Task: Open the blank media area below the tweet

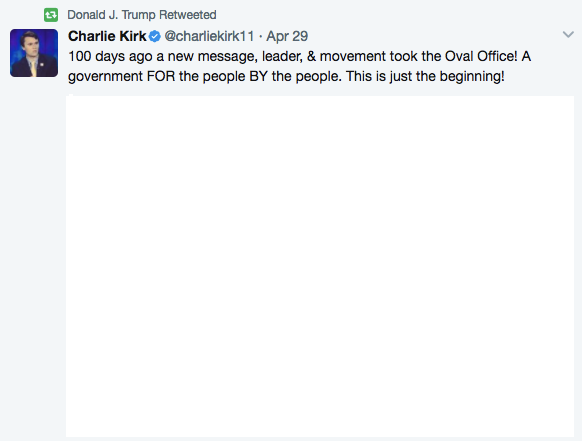Action: pyautogui.click(x=320, y=266)
